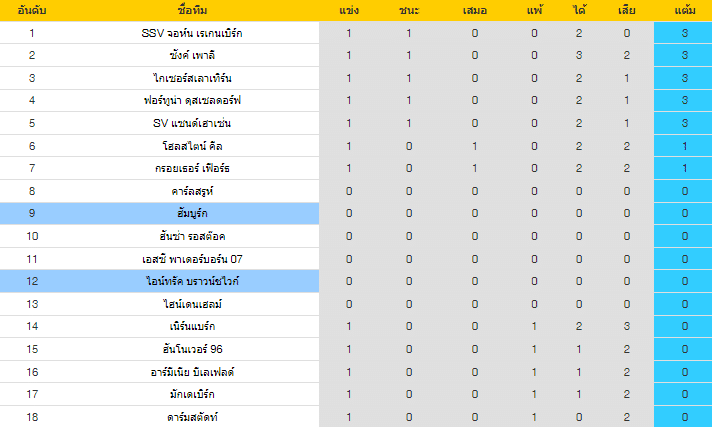Click the เสมอ column header
Viewport: 712px width, 427px height.
click(x=475, y=10)
